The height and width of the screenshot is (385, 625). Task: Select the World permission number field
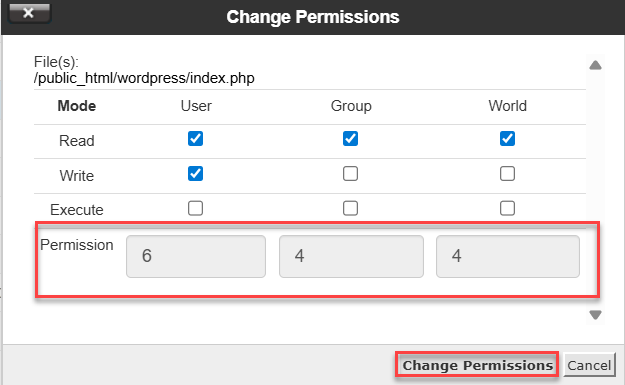(x=508, y=256)
